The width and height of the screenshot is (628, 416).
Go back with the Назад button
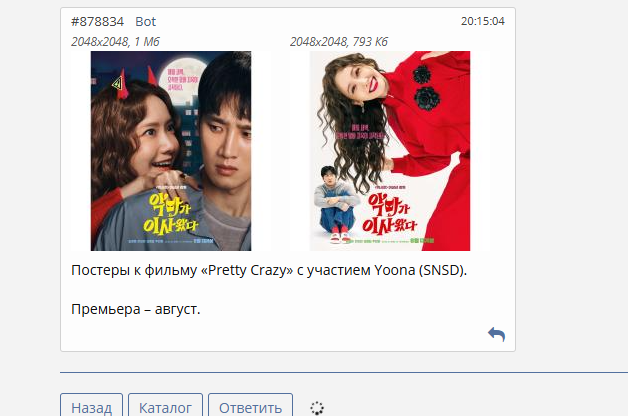[91, 406]
